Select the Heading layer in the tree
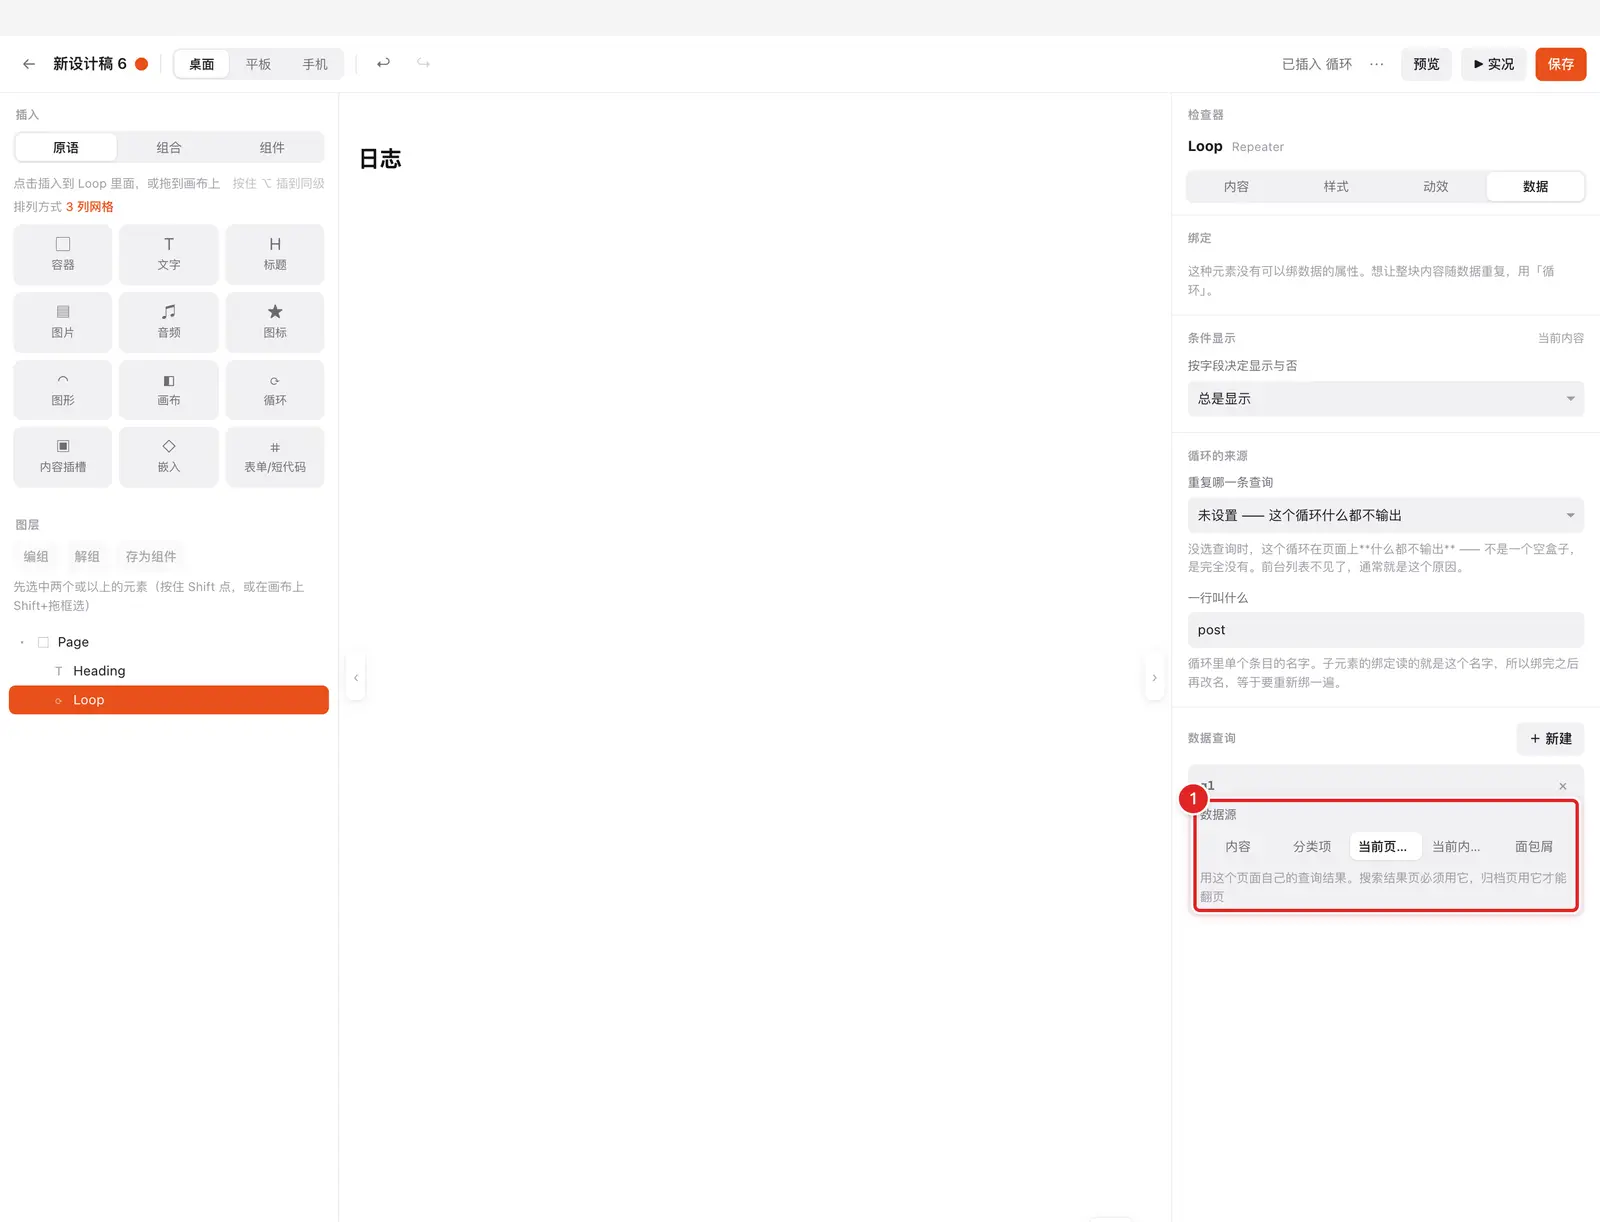1600x1222 pixels. [x=169, y=671]
